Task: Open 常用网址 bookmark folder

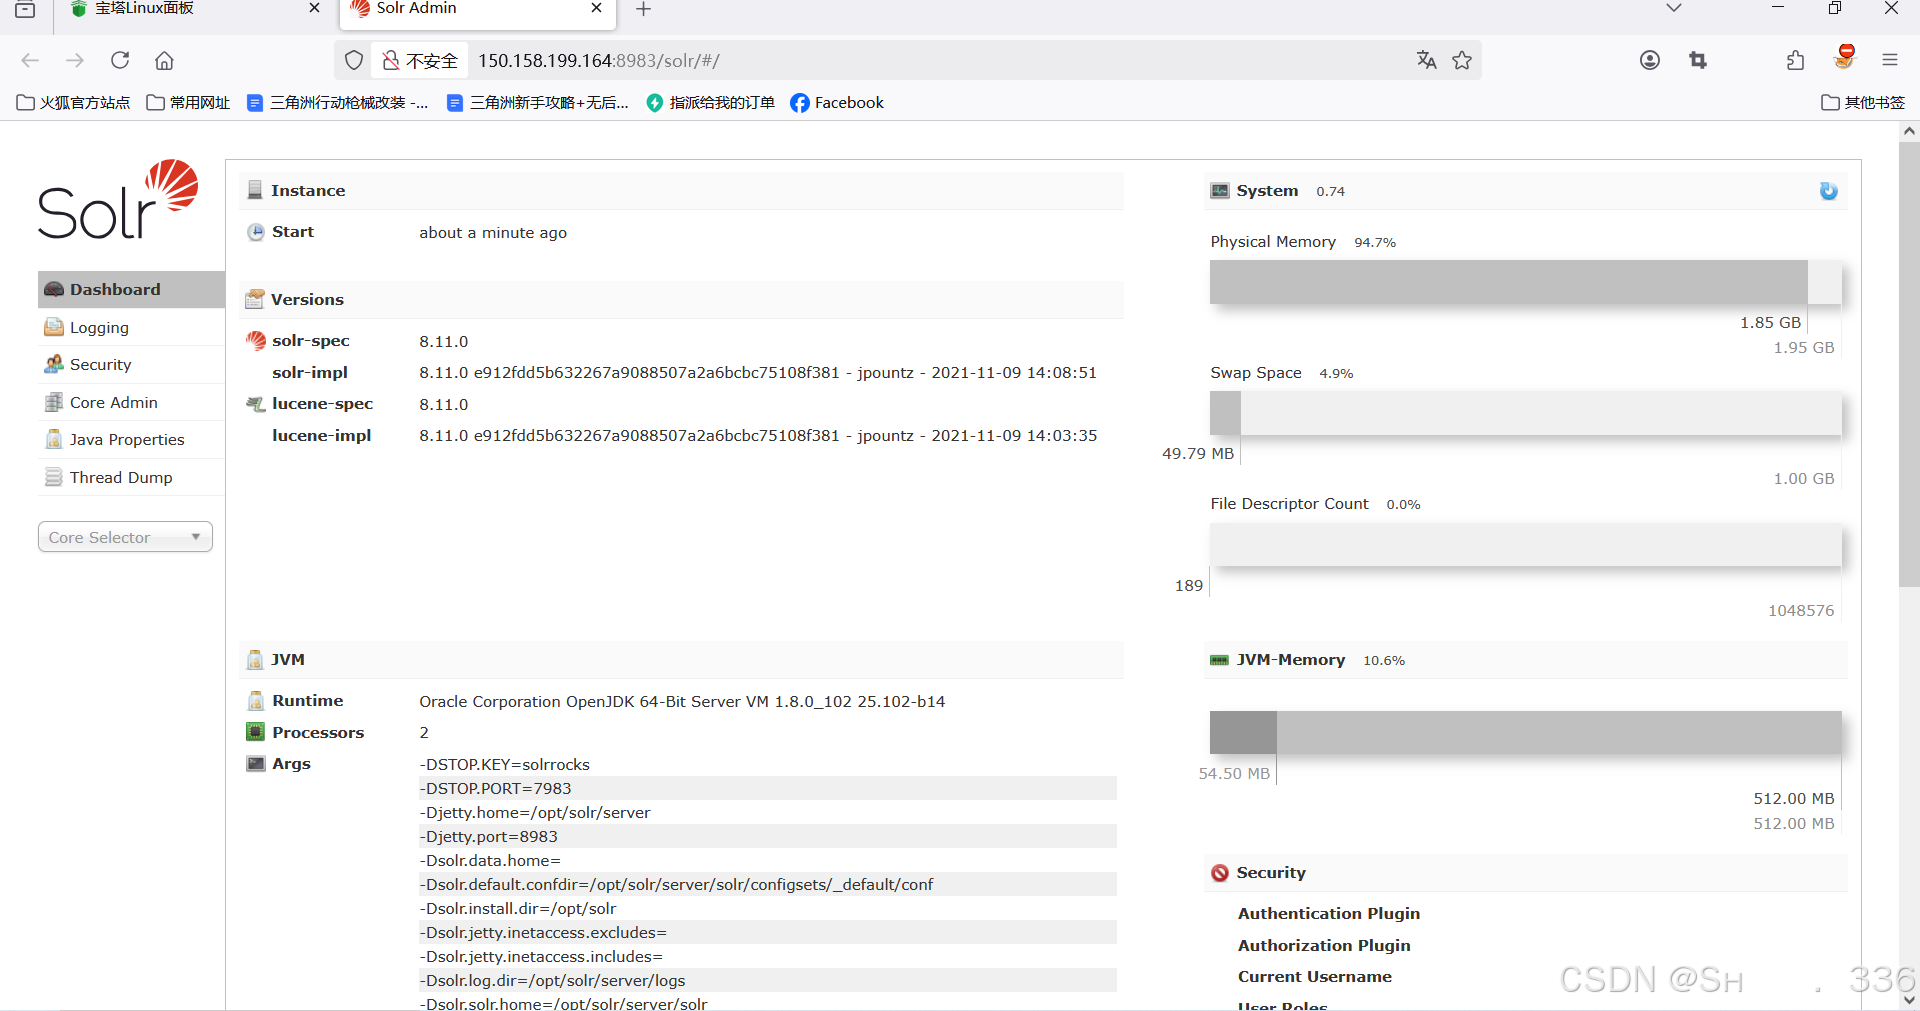Action: (188, 102)
